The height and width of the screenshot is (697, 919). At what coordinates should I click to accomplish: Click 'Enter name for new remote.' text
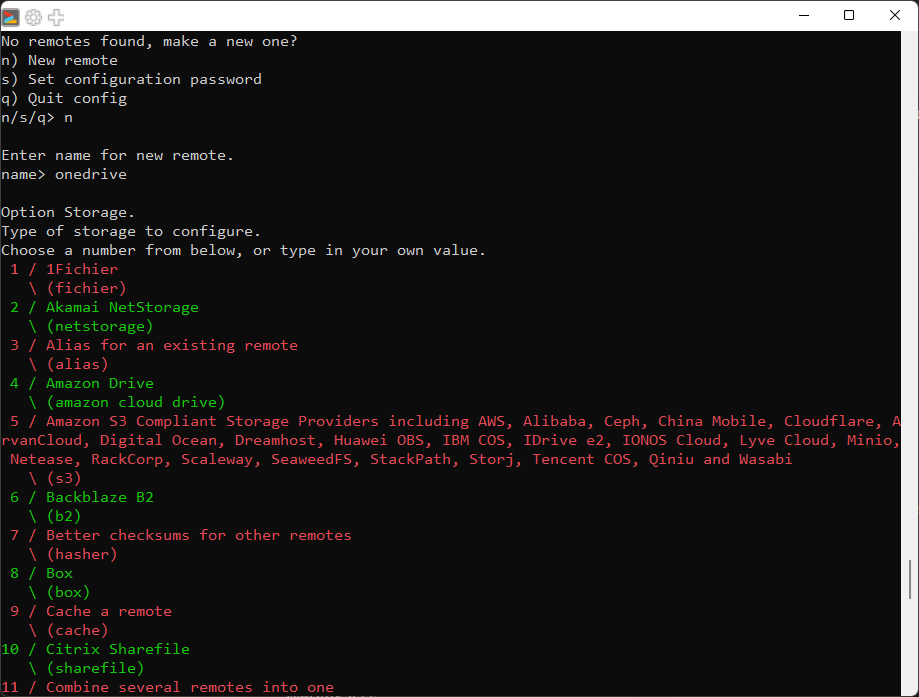point(117,155)
